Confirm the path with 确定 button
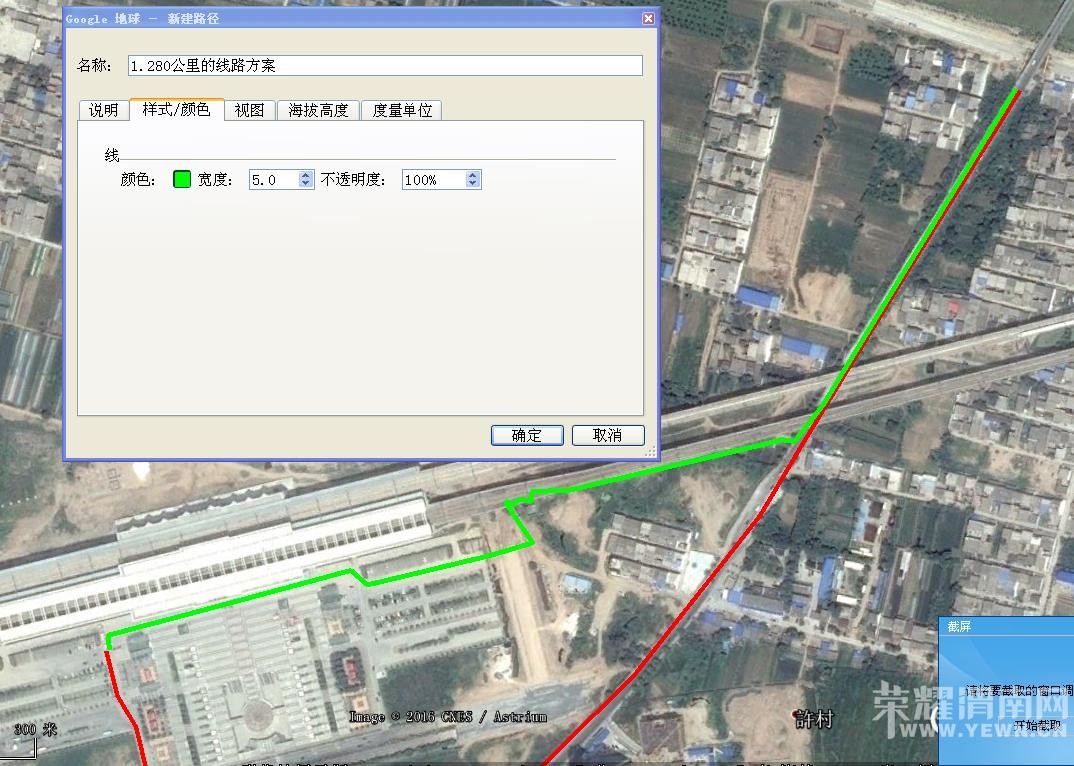The height and width of the screenshot is (766, 1074). (526, 435)
